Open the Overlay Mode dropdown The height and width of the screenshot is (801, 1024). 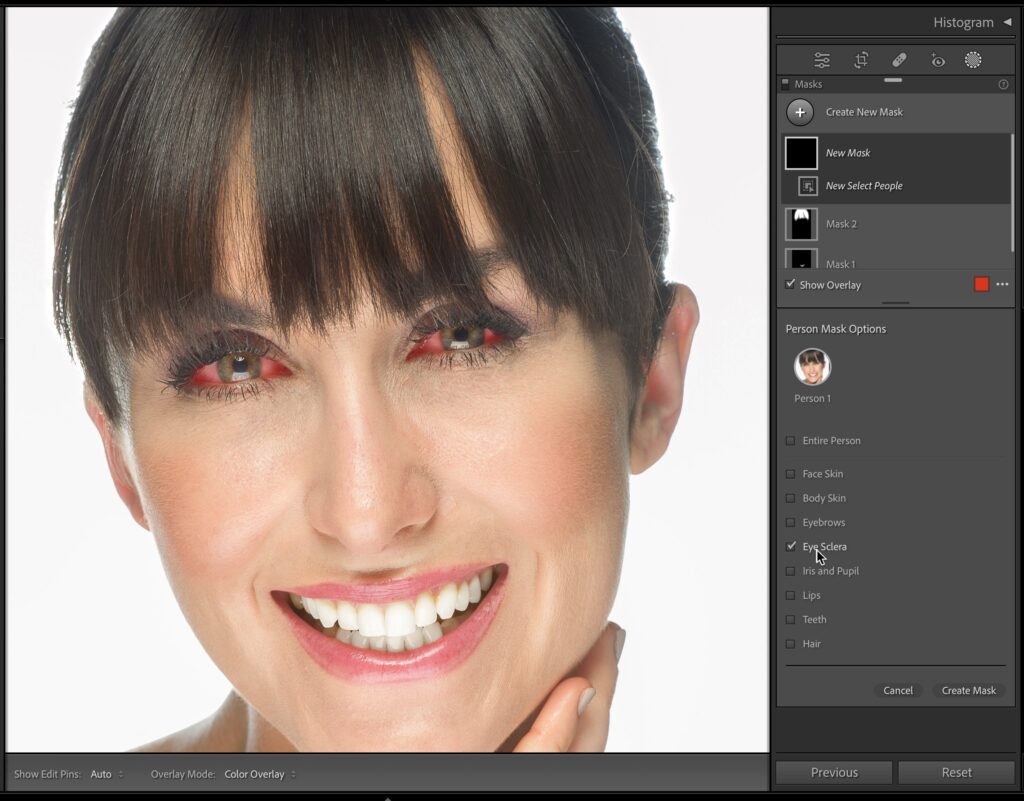click(259, 774)
